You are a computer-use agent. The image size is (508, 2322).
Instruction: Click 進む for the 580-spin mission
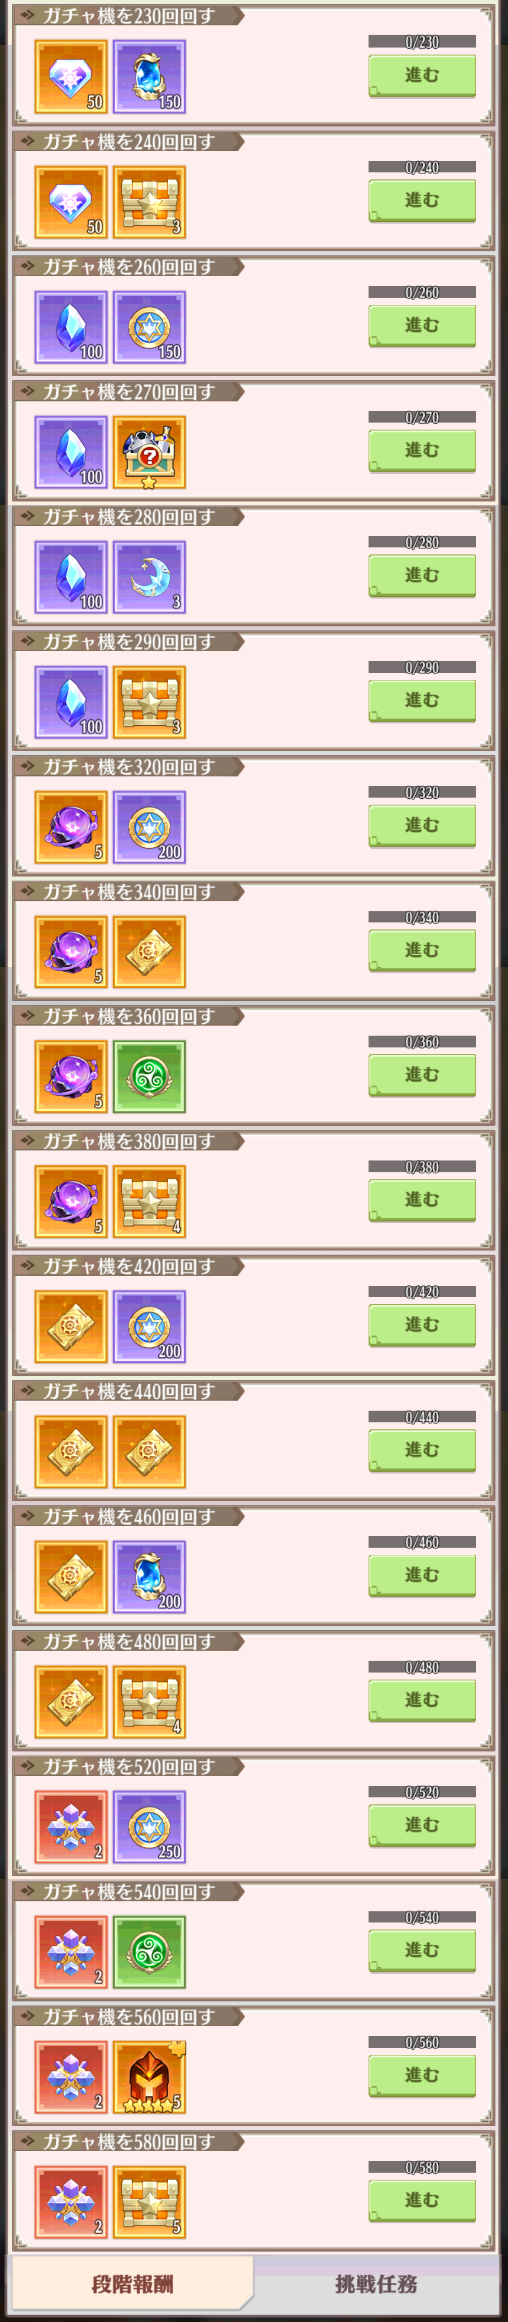[x=422, y=2200]
